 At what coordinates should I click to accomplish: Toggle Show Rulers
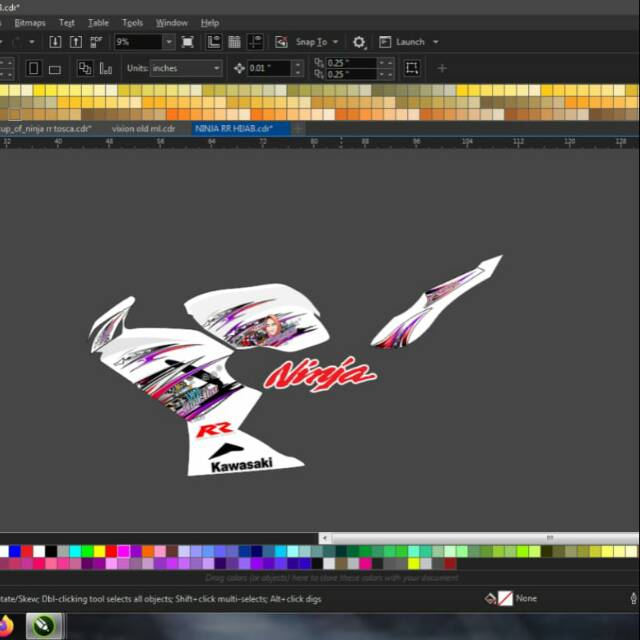[214, 42]
